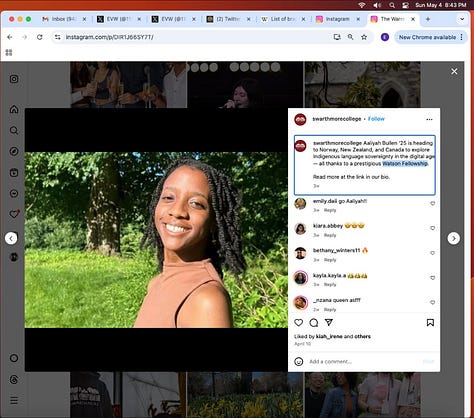The image size is (474, 418).
Task: Close the post overlay
Action: (454, 71)
